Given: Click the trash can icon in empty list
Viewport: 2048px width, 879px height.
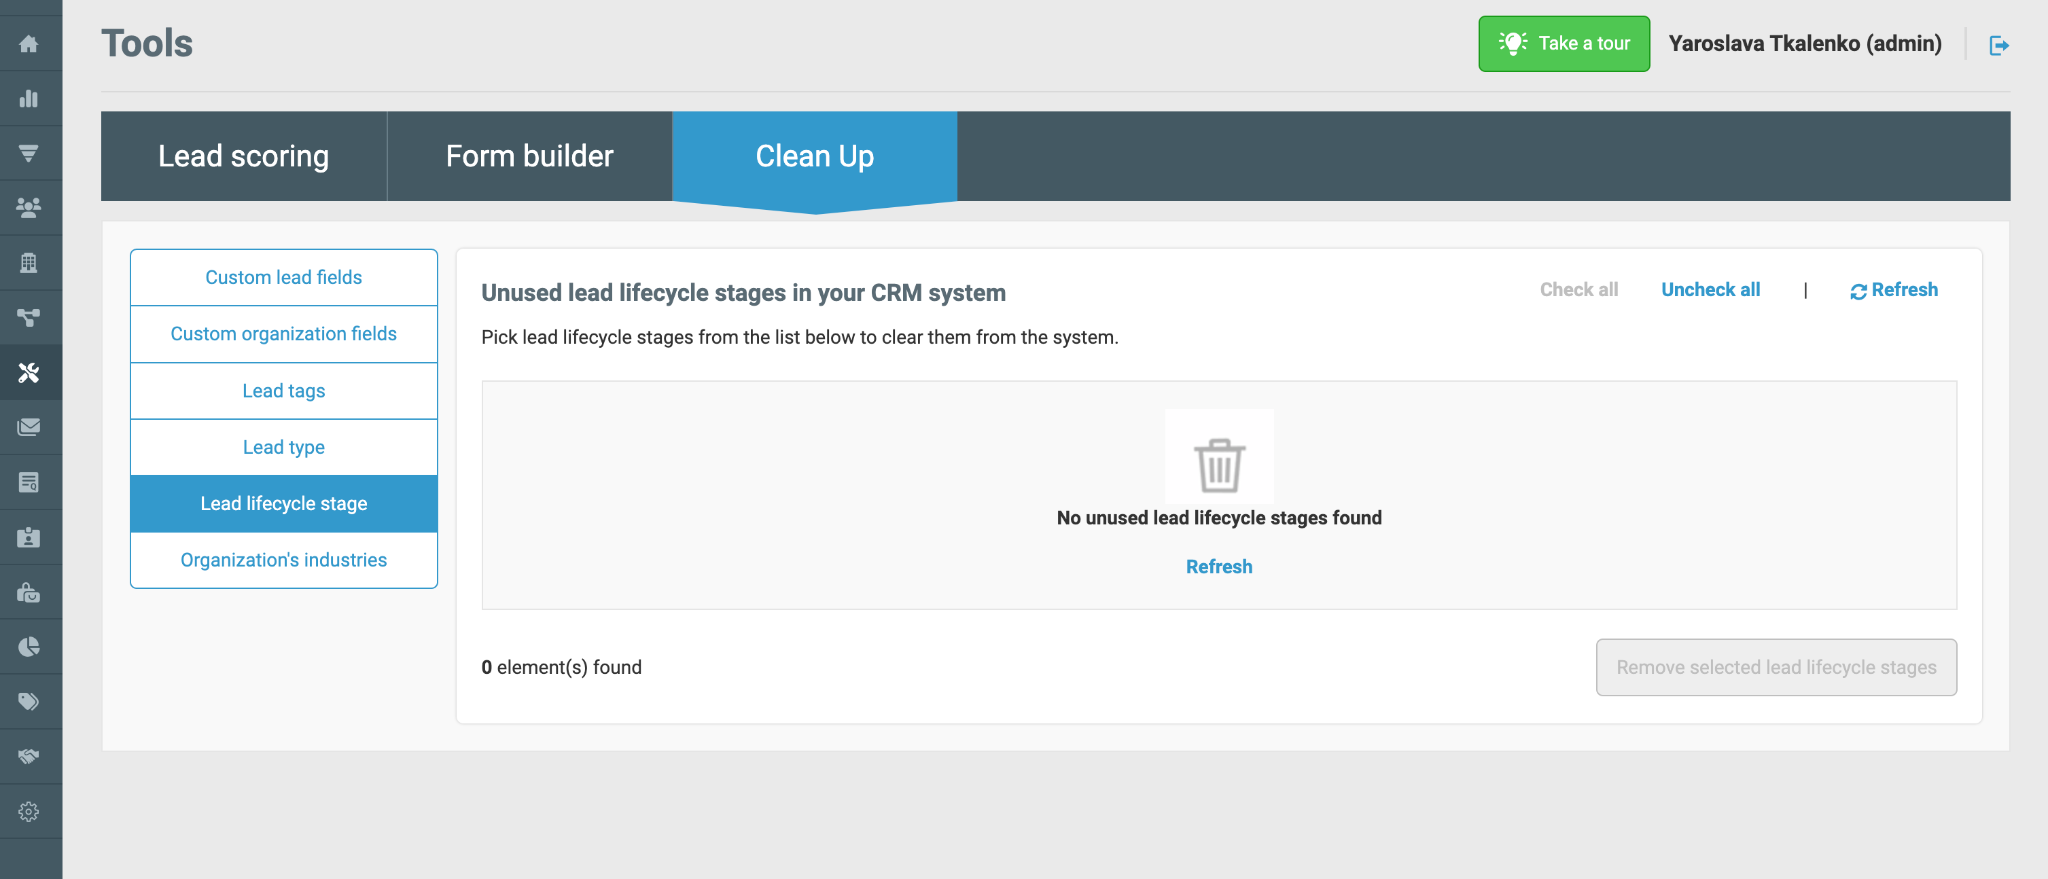Looking at the screenshot, I should click(x=1219, y=465).
